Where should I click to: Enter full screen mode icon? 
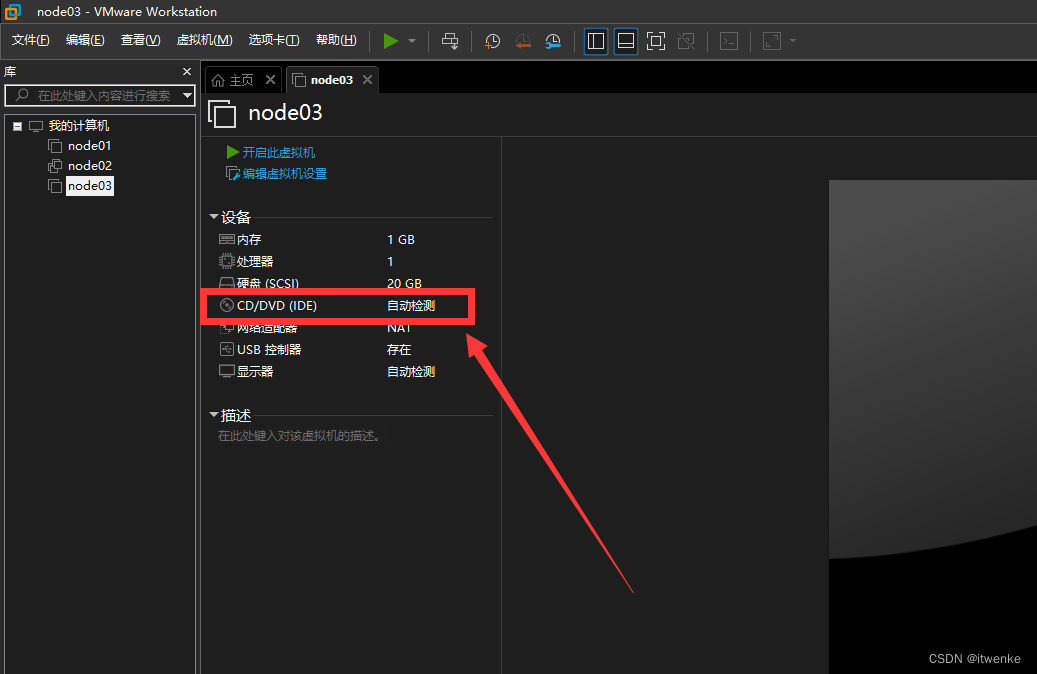click(x=655, y=41)
